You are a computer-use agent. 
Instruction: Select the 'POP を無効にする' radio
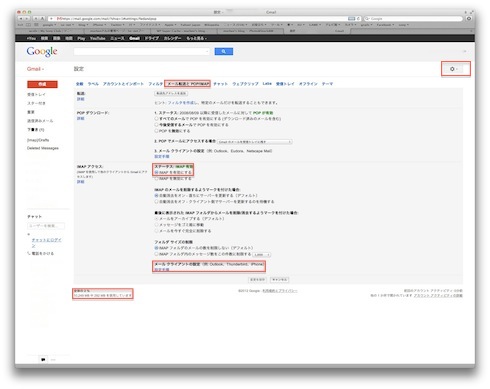156,131
